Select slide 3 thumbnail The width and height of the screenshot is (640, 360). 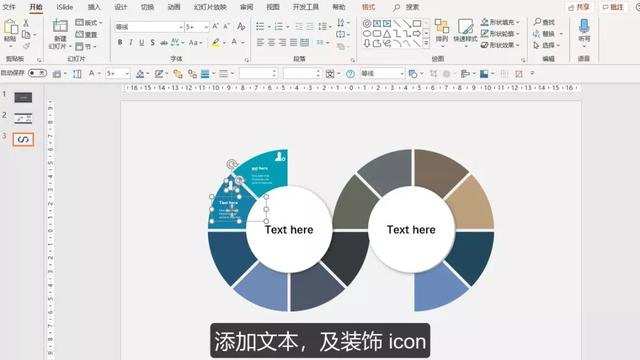(23, 140)
